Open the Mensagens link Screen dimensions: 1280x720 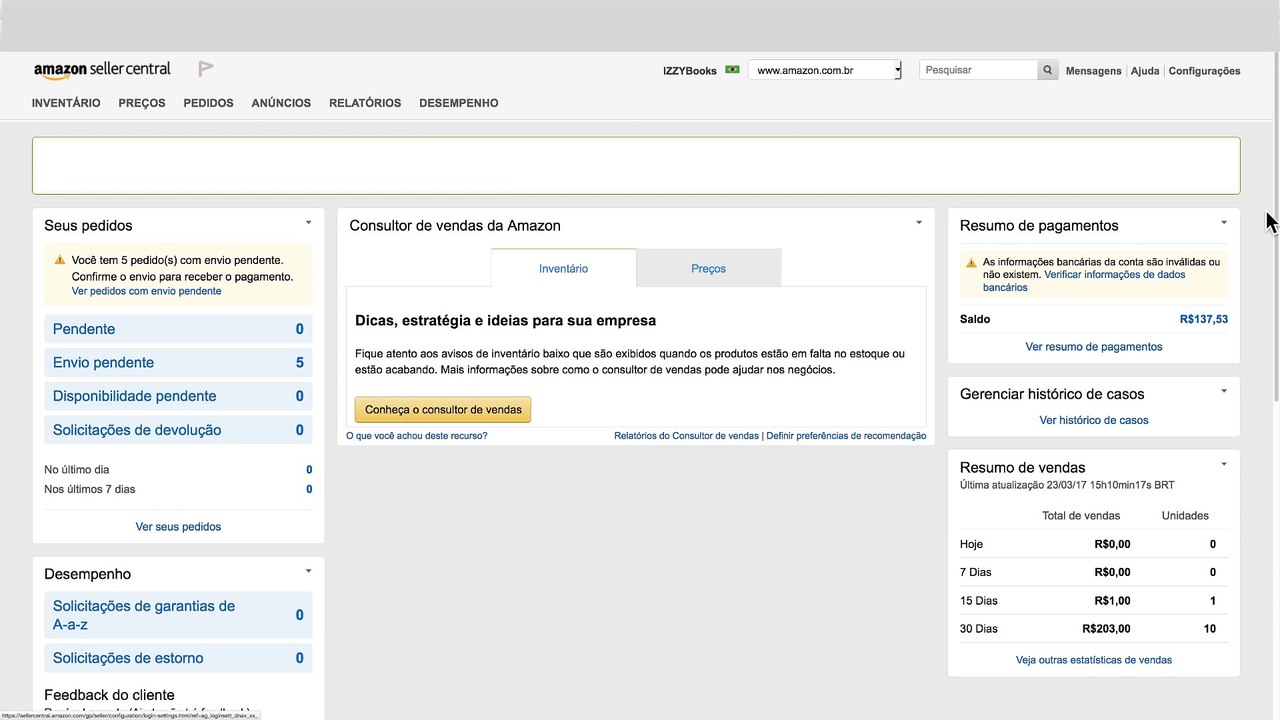(x=1093, y=71)
